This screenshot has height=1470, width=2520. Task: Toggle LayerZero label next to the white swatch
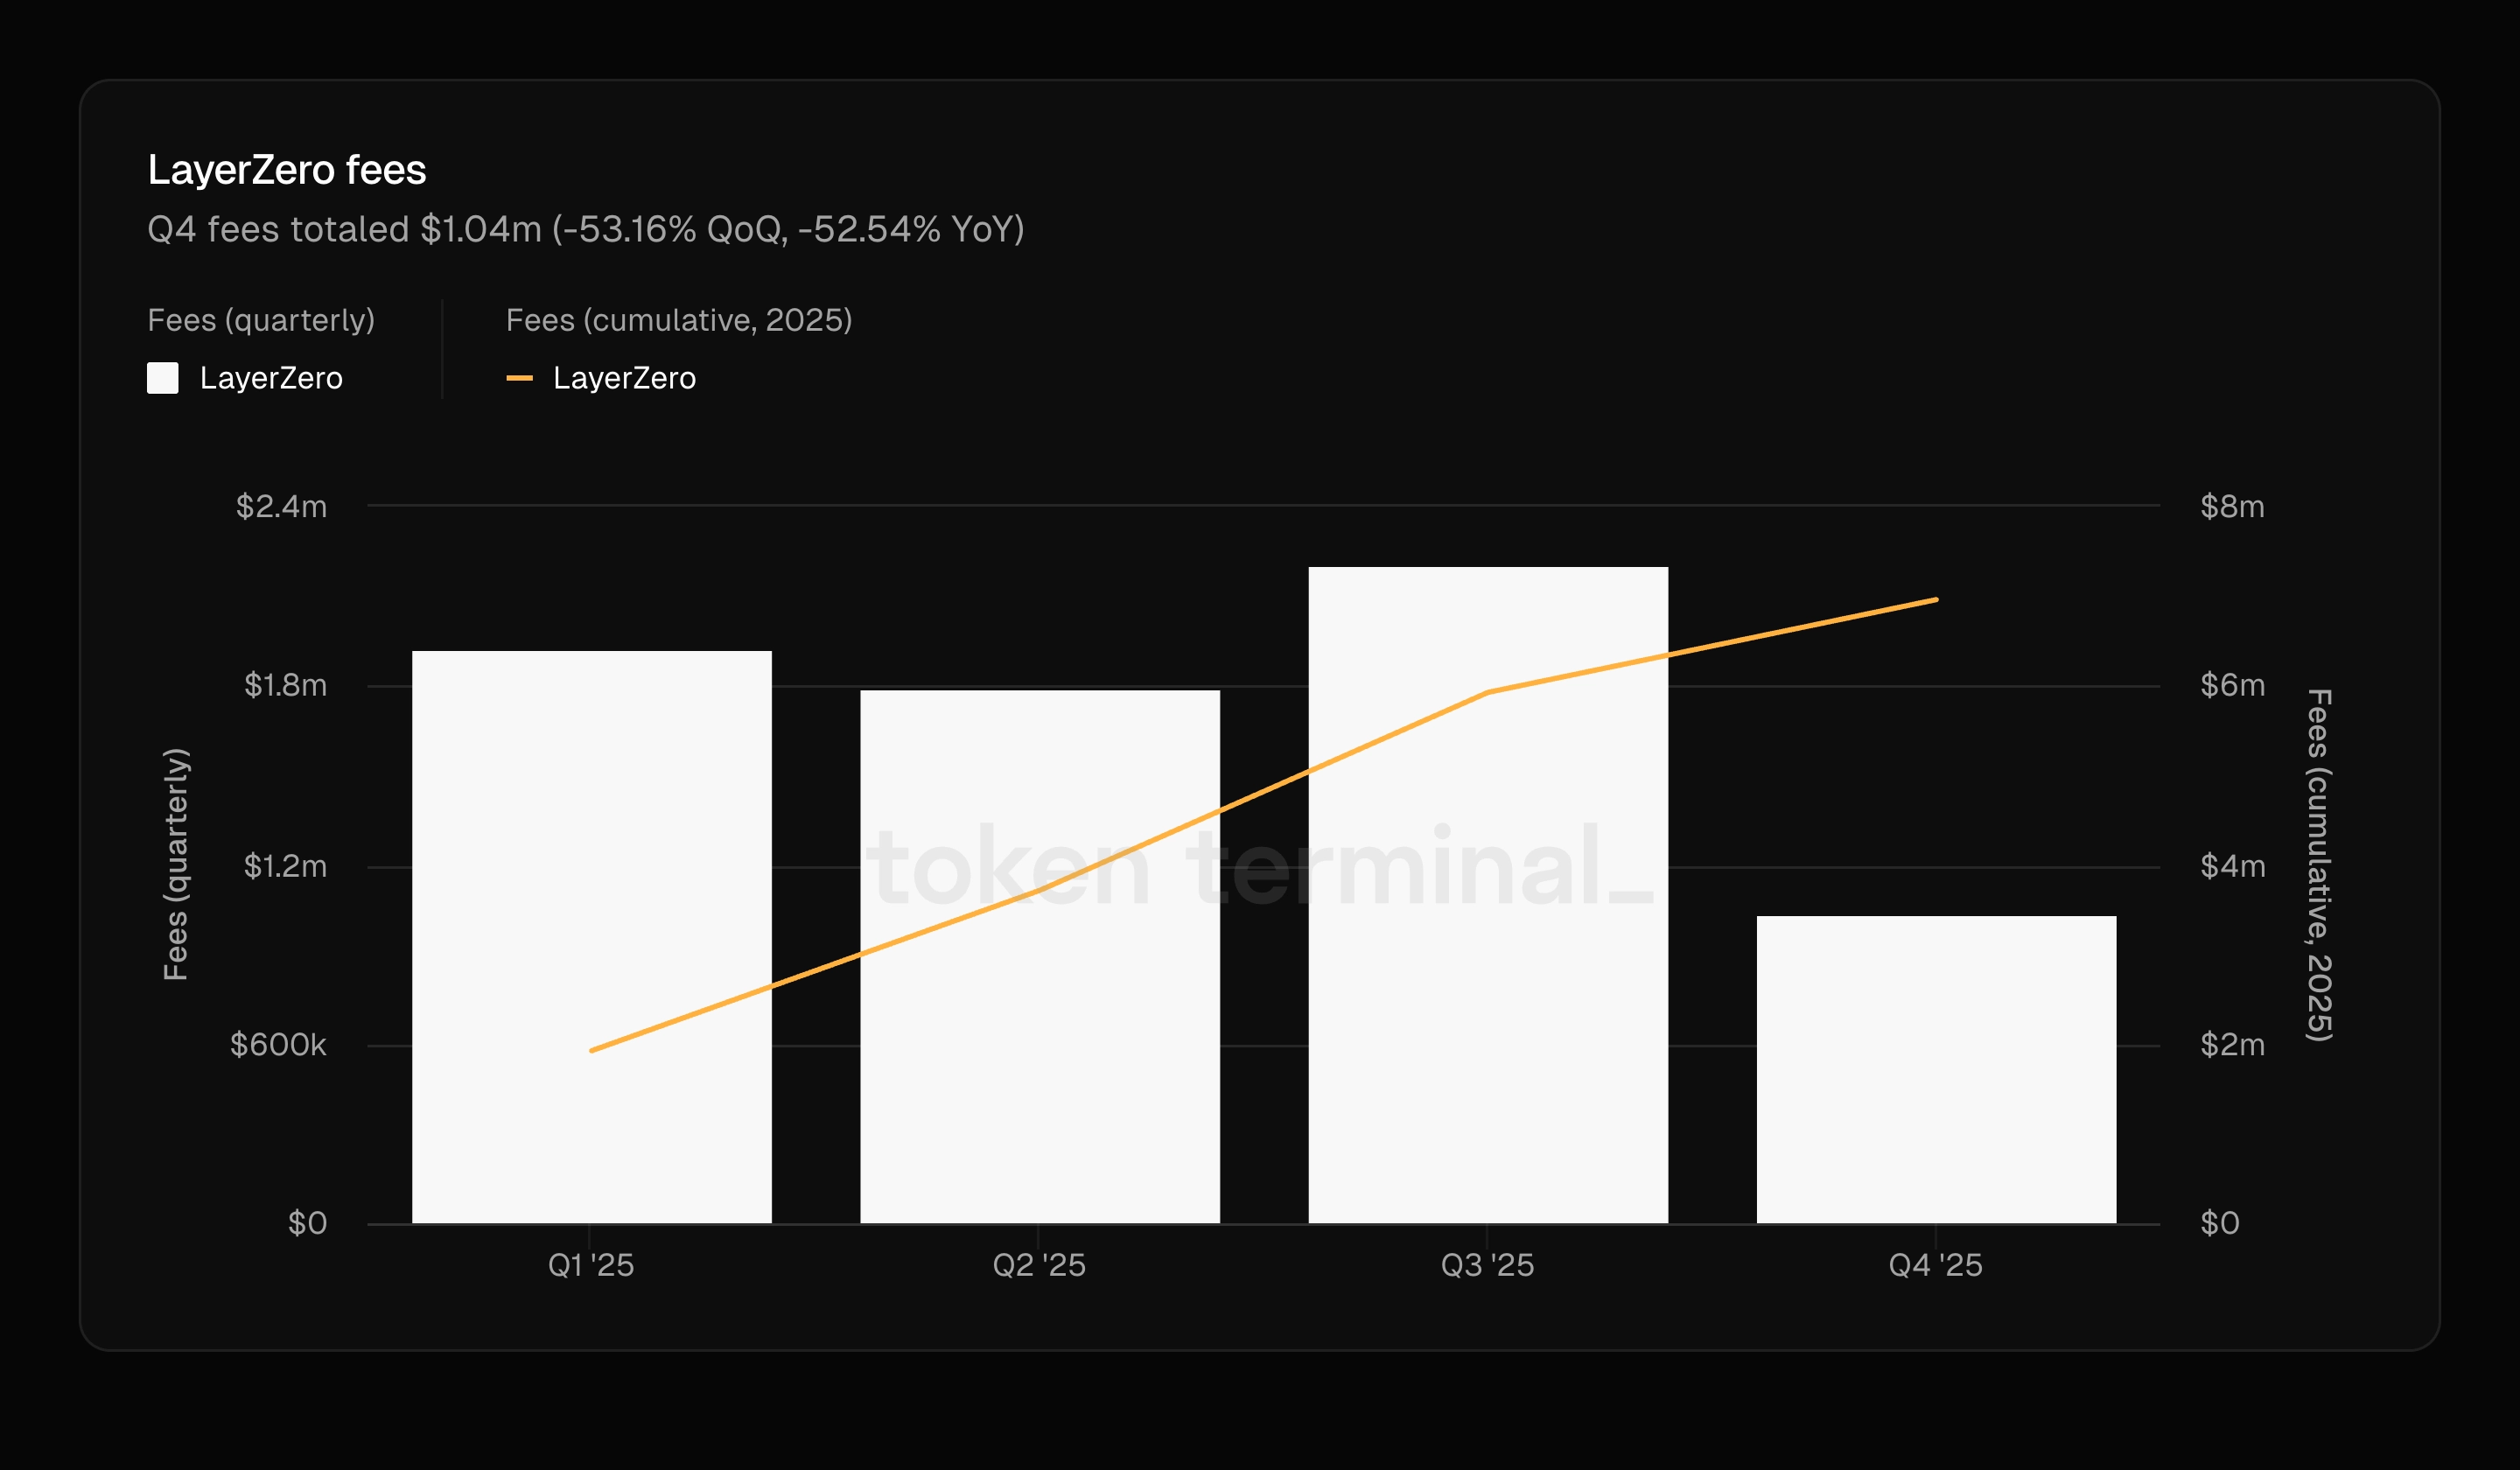[x=271, y=378]
